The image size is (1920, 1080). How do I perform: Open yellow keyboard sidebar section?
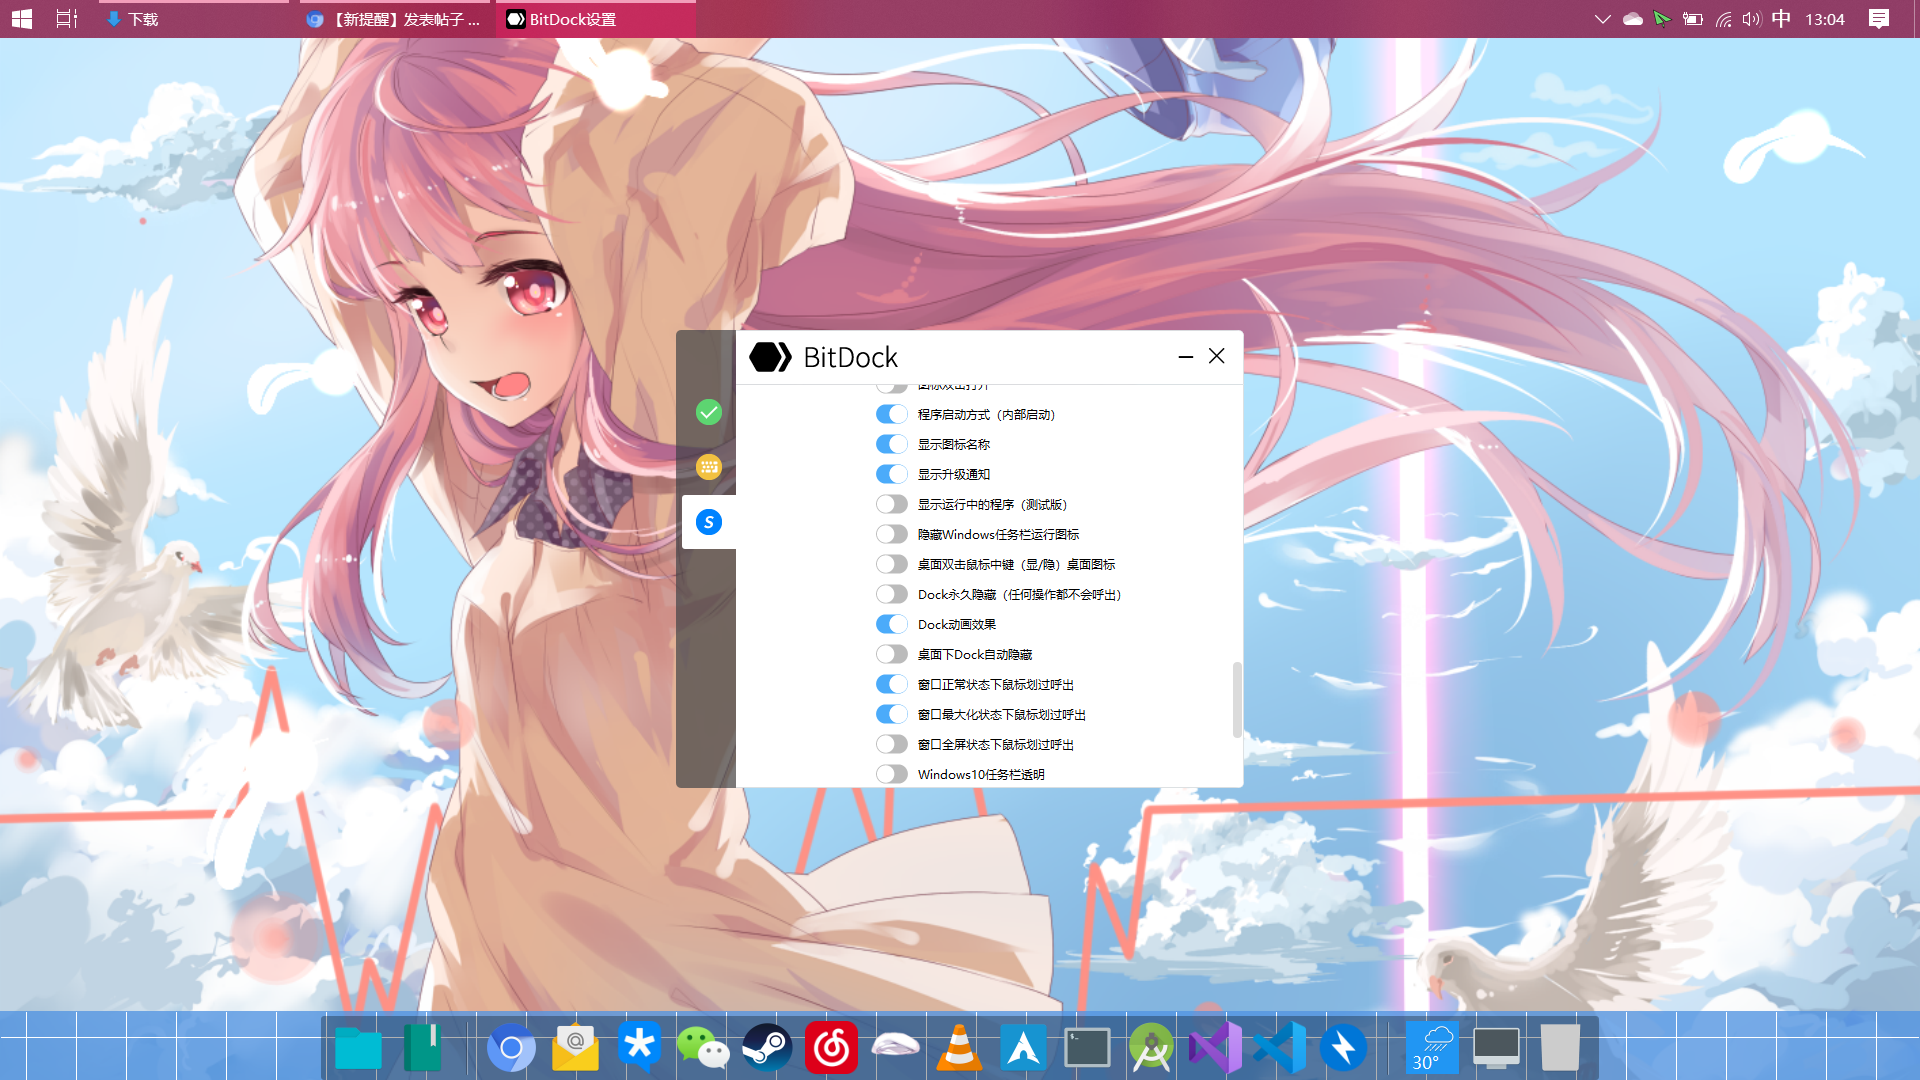(709, 467)
